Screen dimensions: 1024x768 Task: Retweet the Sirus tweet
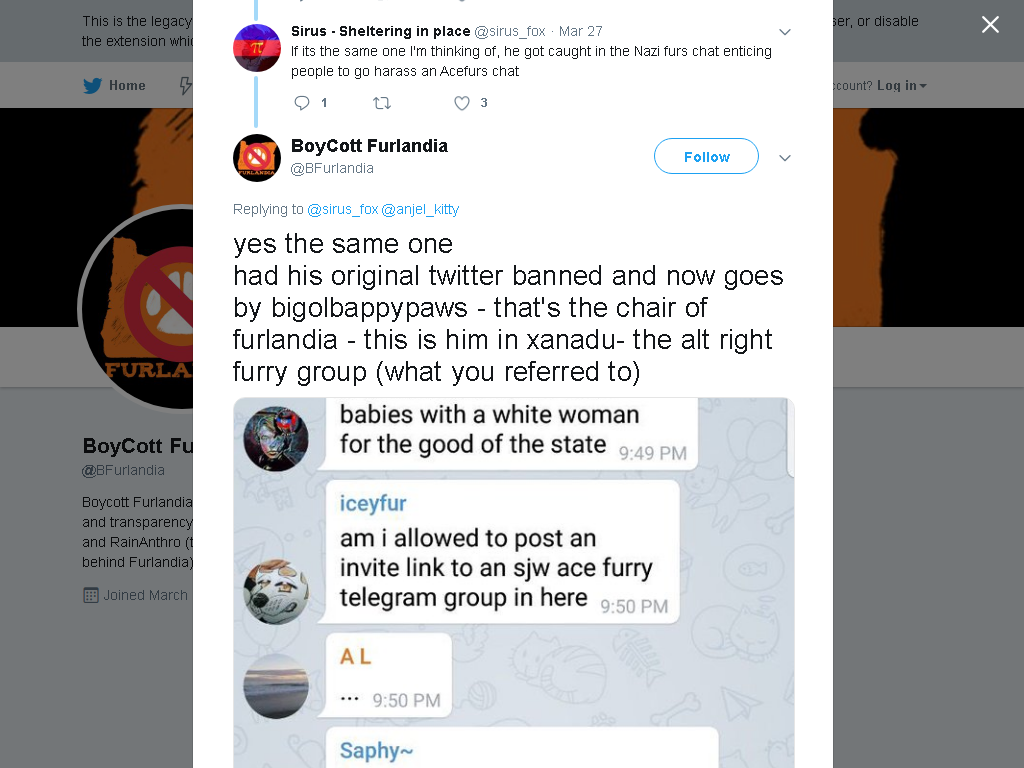pyautogui.click(x=381, y=103)
